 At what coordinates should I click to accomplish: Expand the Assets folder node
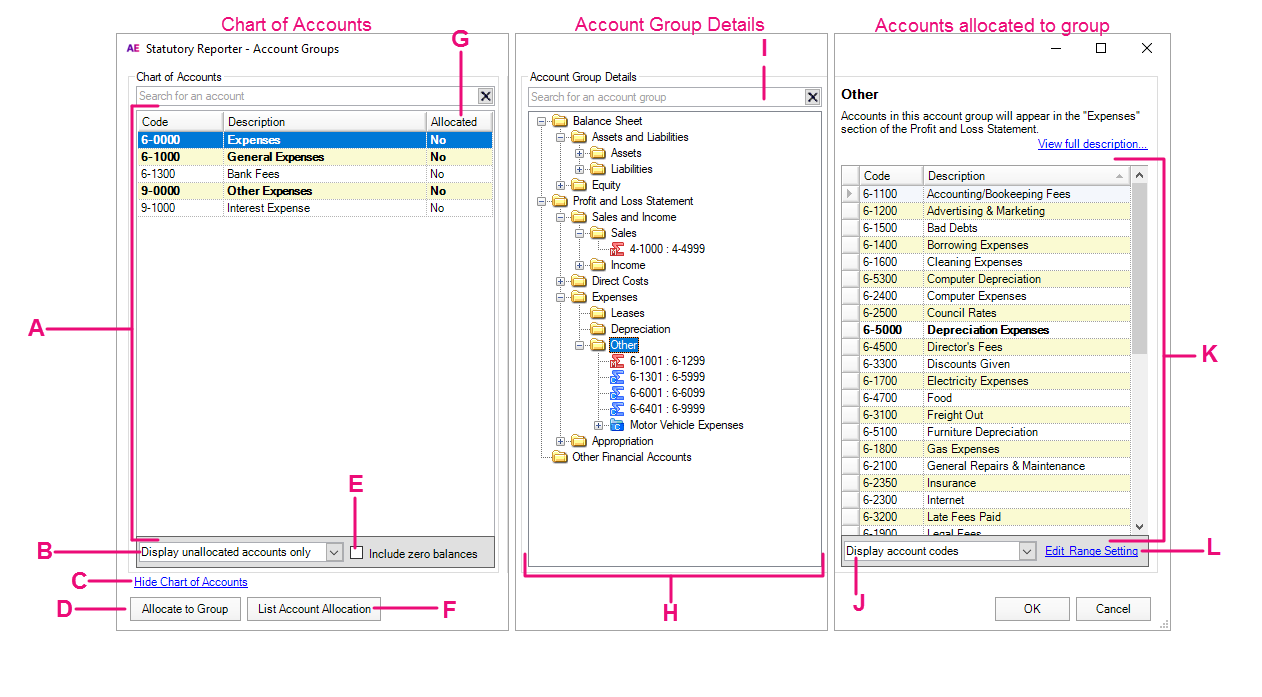click(x=580, y=153)
